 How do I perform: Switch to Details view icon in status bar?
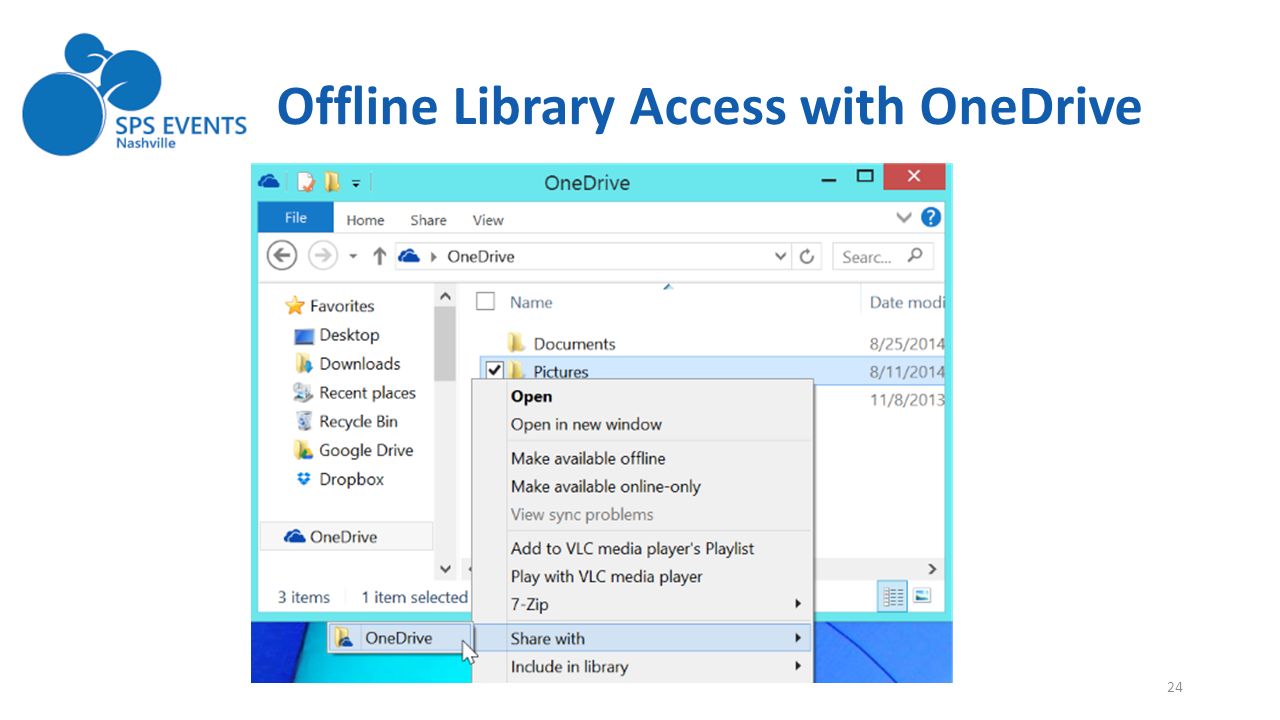[893, 597]
